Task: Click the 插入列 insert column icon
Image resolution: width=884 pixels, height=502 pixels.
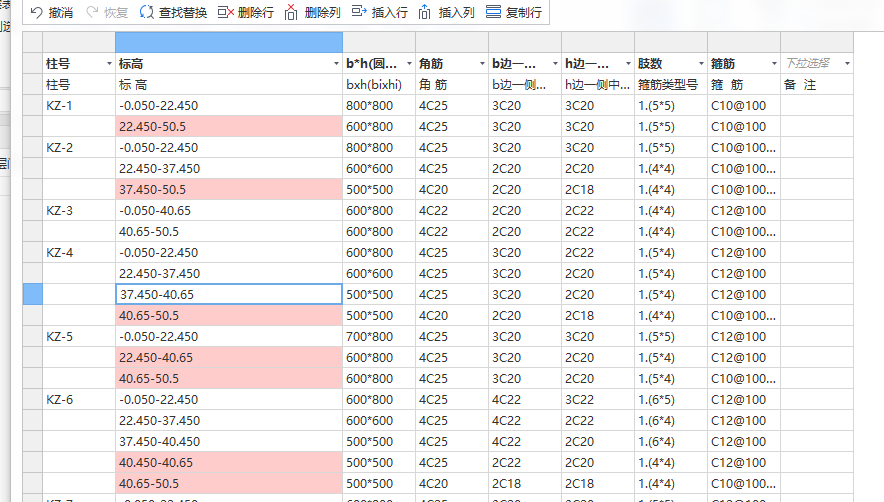Action: point(425,12)
